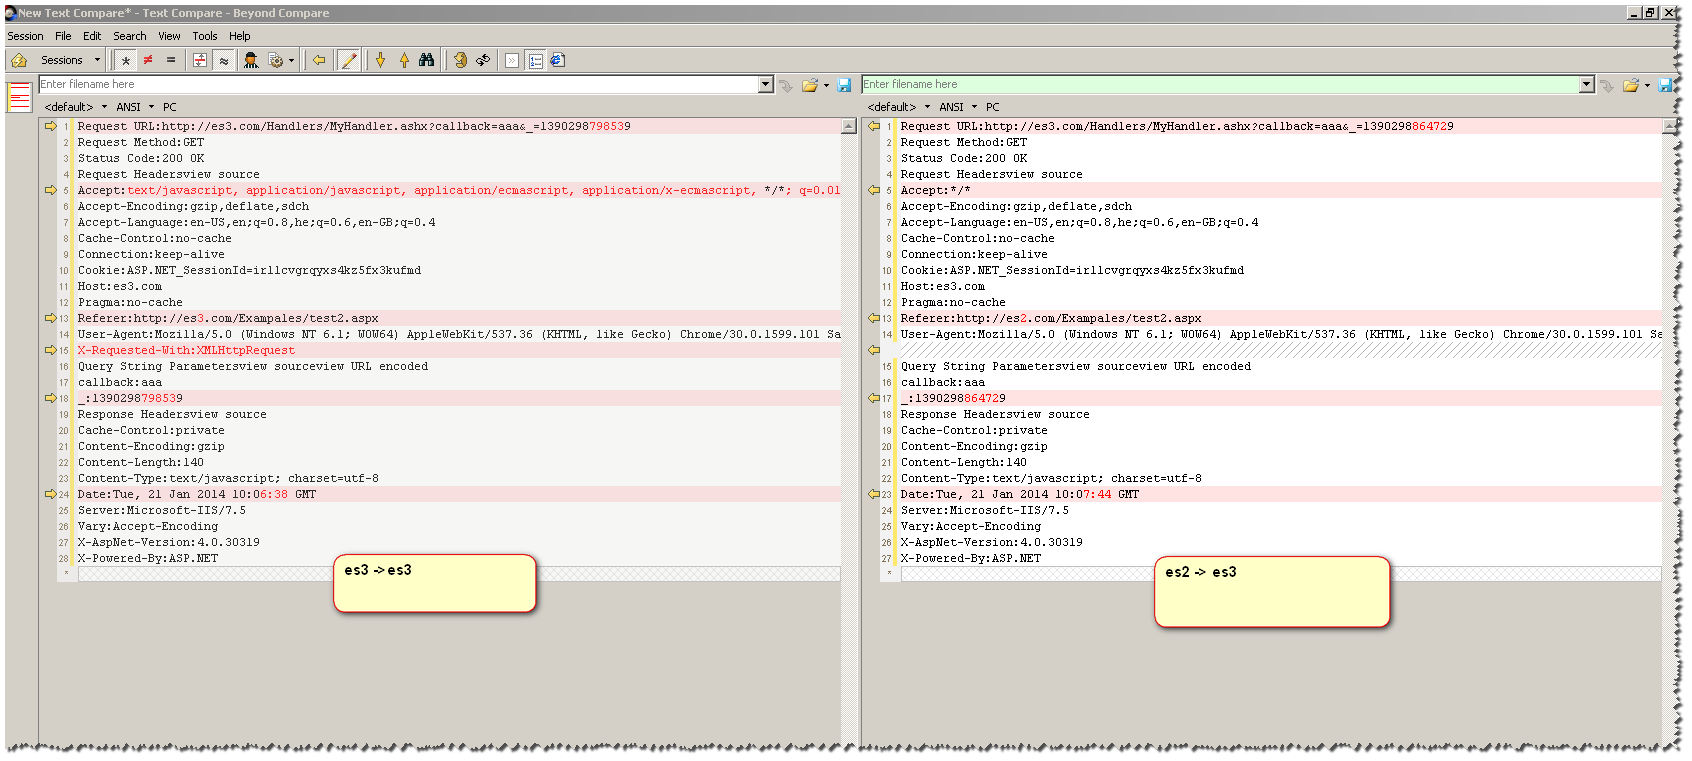Open right pane <default> format dropdown
Viewport: 1692px width, 761px height.
(x=899, y=107)
